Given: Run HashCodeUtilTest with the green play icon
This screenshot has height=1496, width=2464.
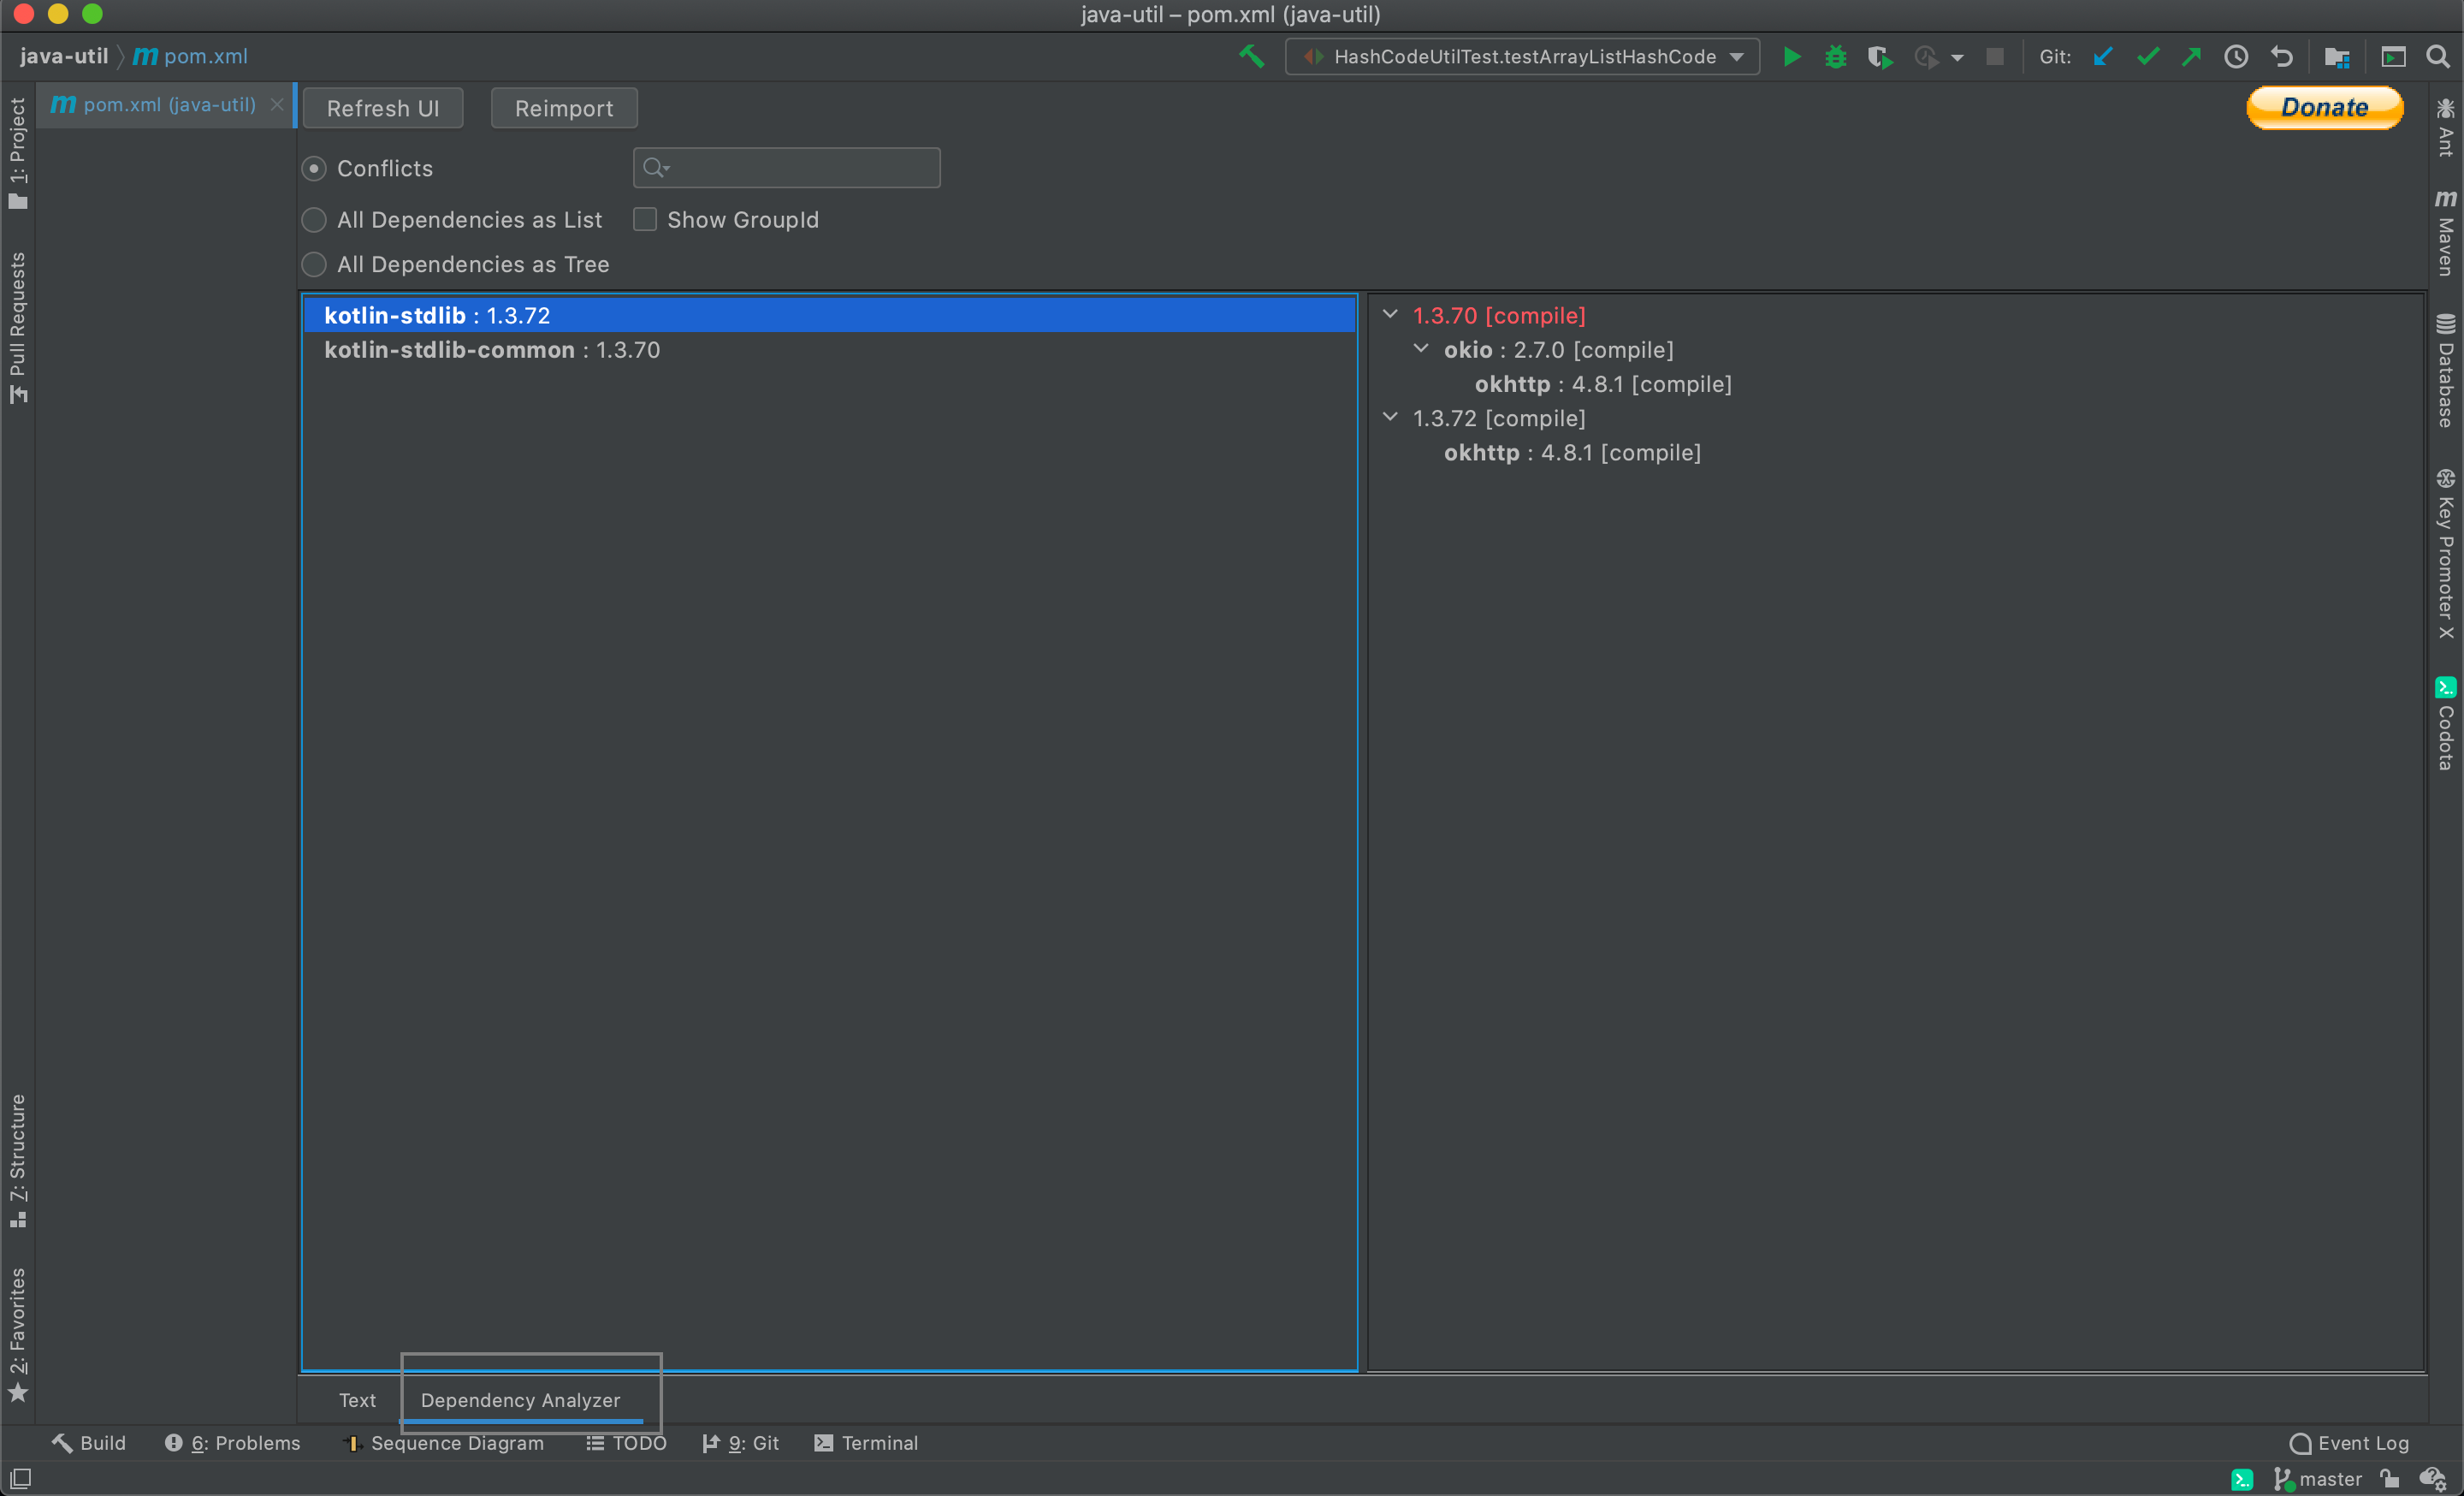Looking at the screenshot, I should (x=1791, y=57).
